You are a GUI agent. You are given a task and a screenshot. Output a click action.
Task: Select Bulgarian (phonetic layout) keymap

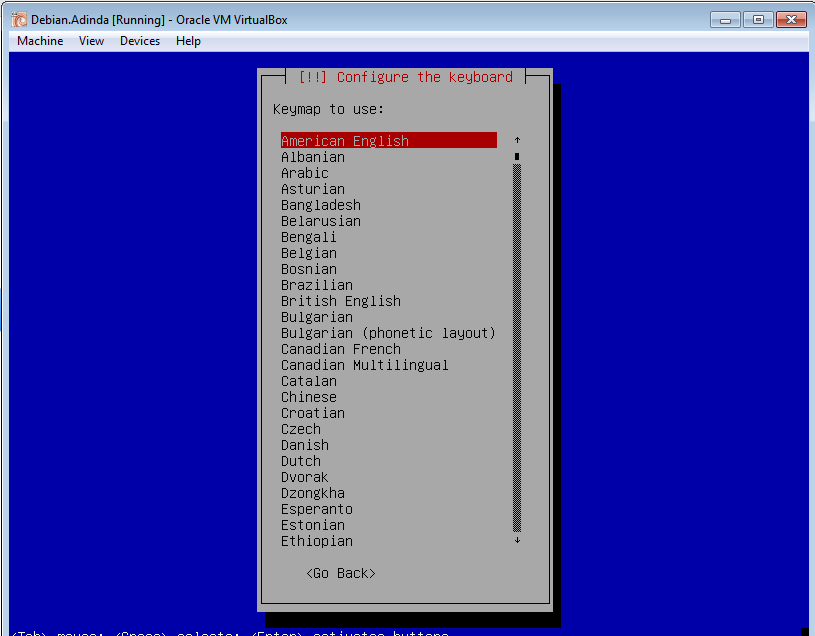coord(389,333)
